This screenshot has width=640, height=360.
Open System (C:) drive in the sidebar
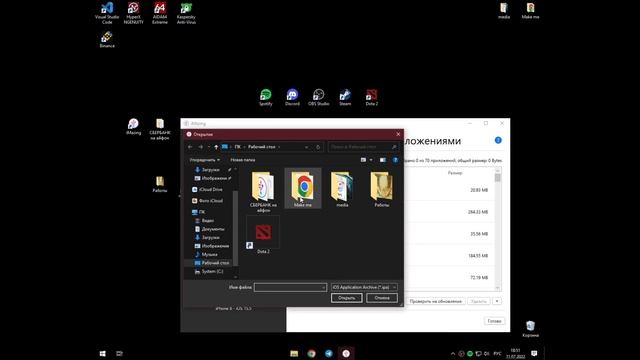coord(209,271)
